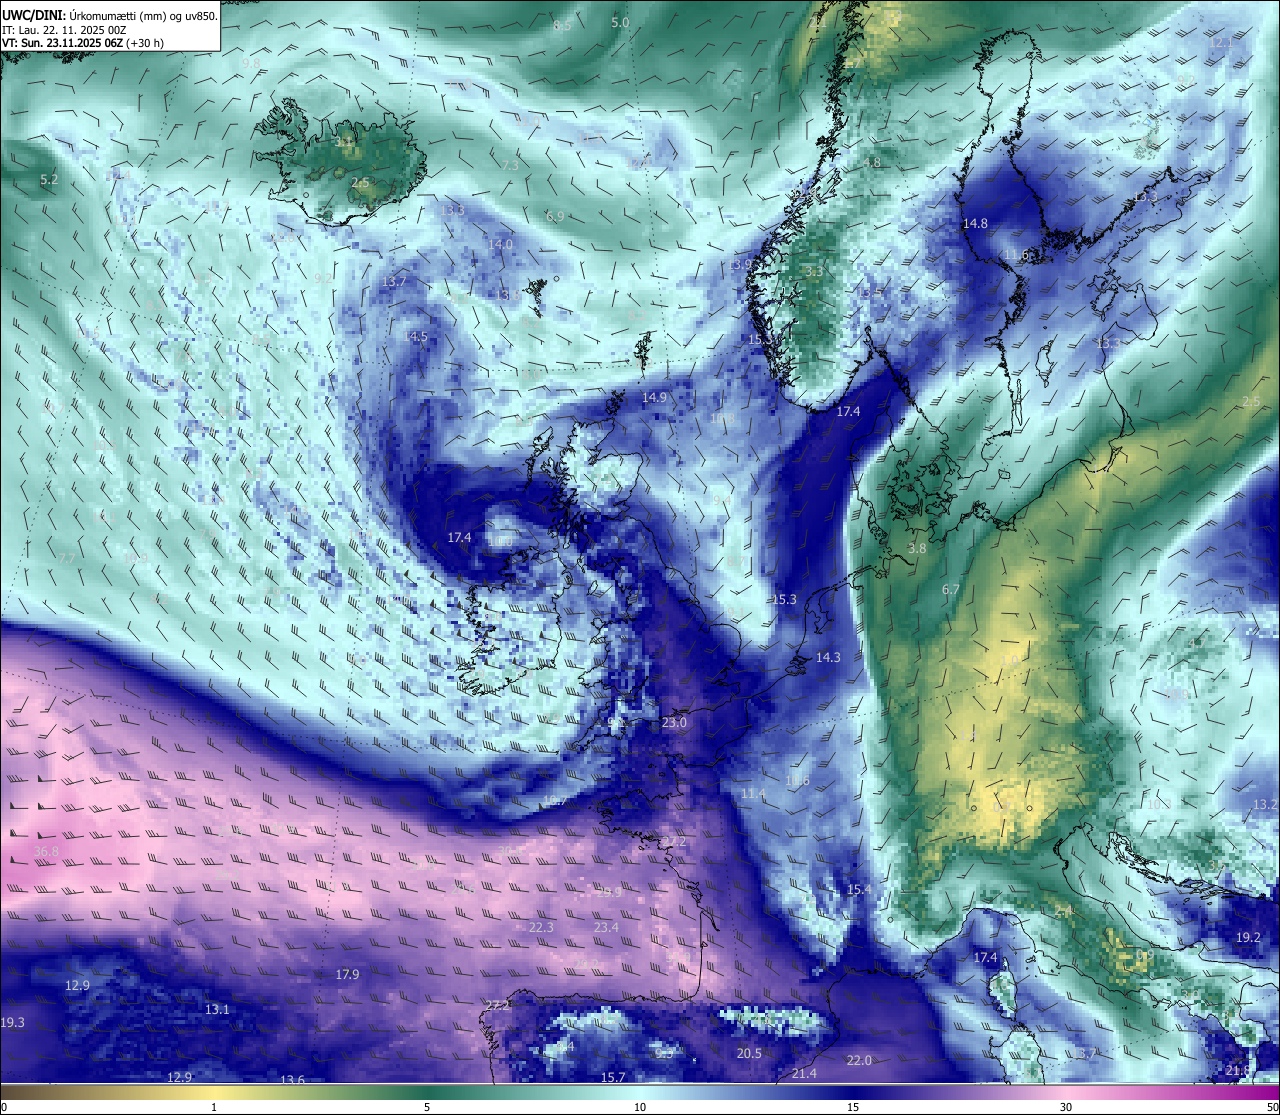Viewport: 1280px width, 1115px height.
Task: Click the '14.3' value off the Dutch coast
Action: click(x=828, y=658)
